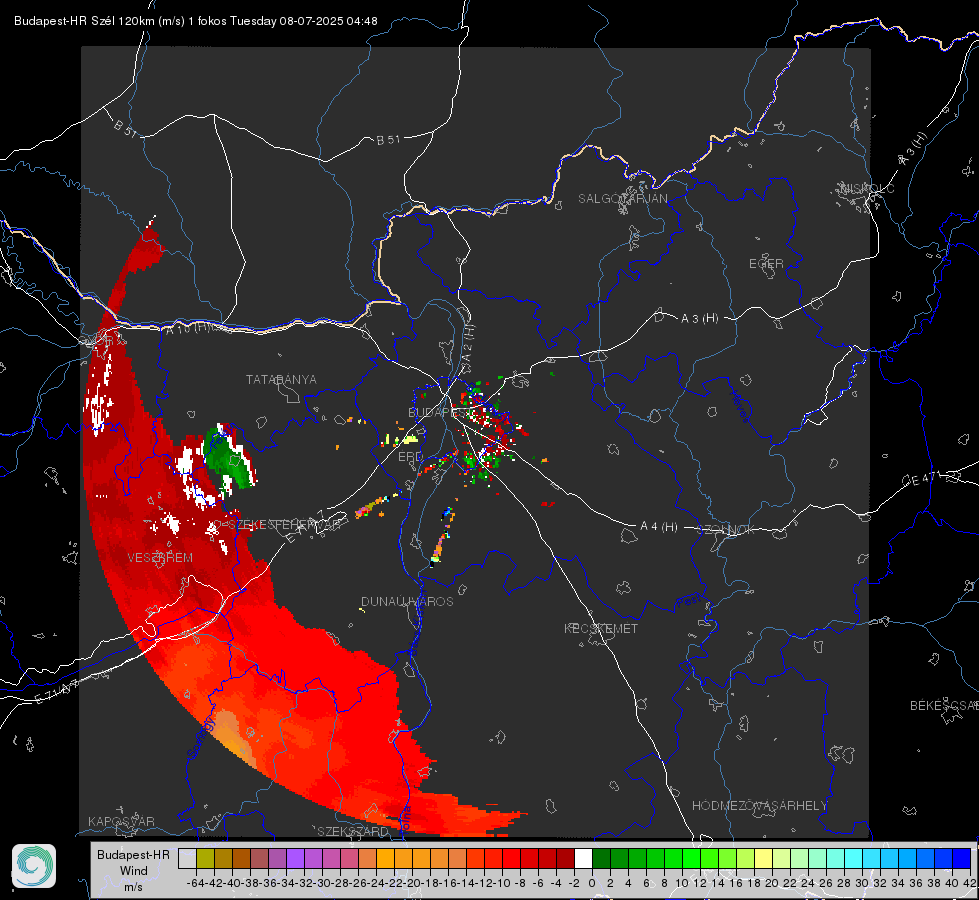Click the green velocity echo near Székesfehérvár
Screen dimensions: 979x900
click(229, 457)
